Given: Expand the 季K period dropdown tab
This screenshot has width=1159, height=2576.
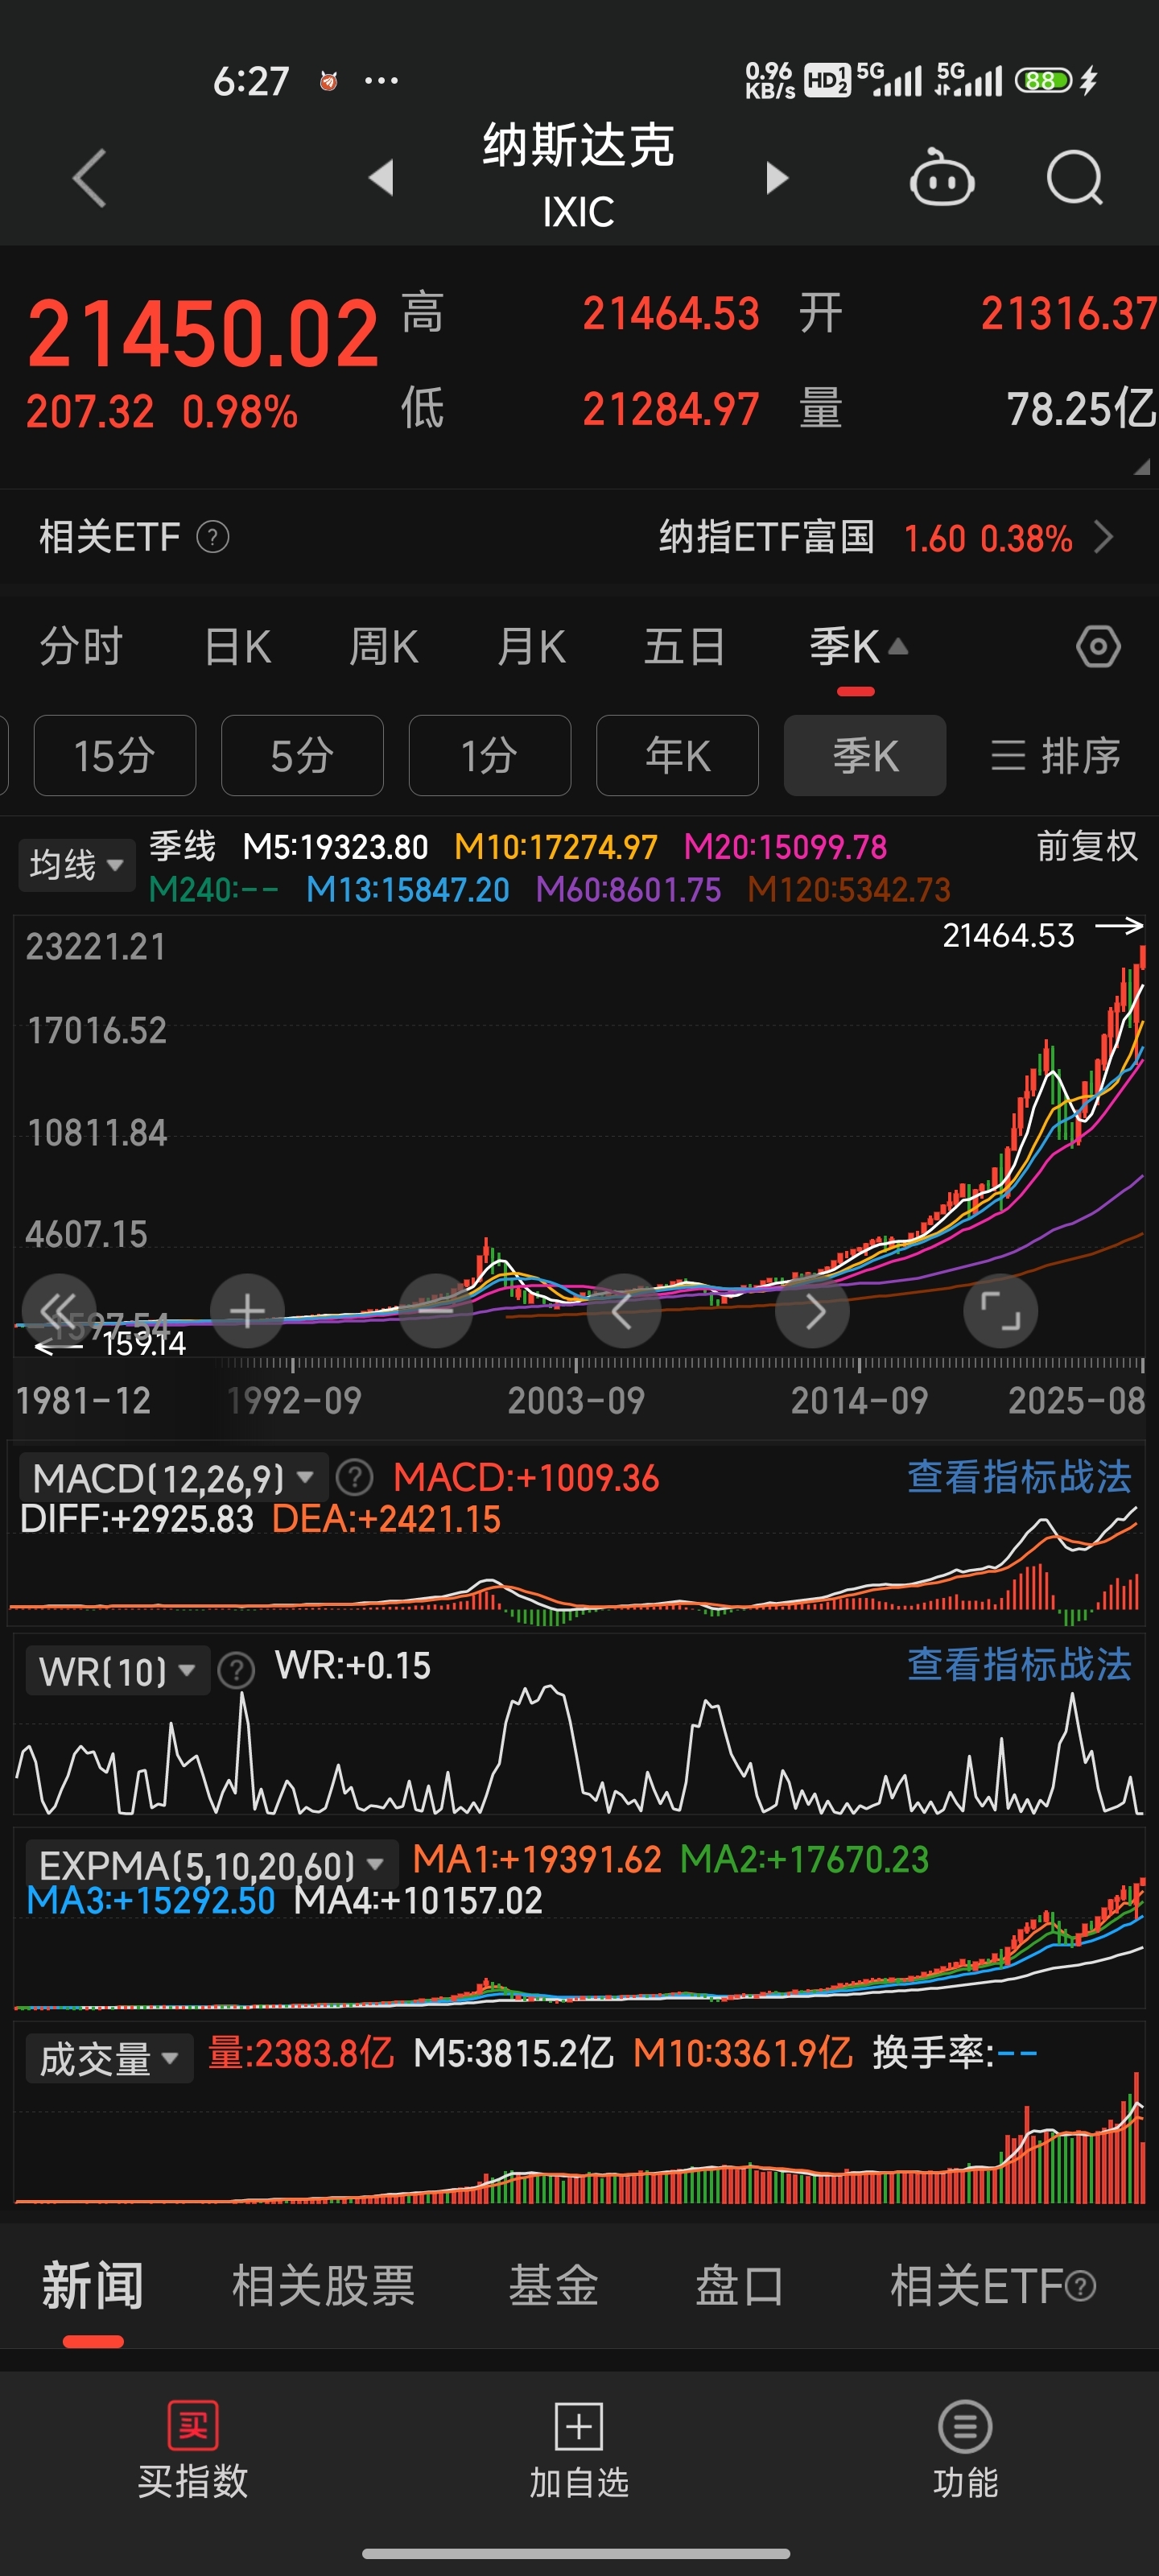Looking at the screenshot, I should [x=857, y=647].
